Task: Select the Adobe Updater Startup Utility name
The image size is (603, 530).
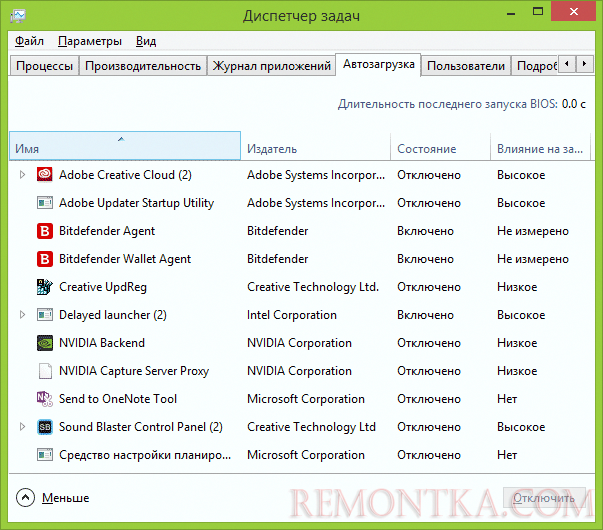Action: click(137, 203)
